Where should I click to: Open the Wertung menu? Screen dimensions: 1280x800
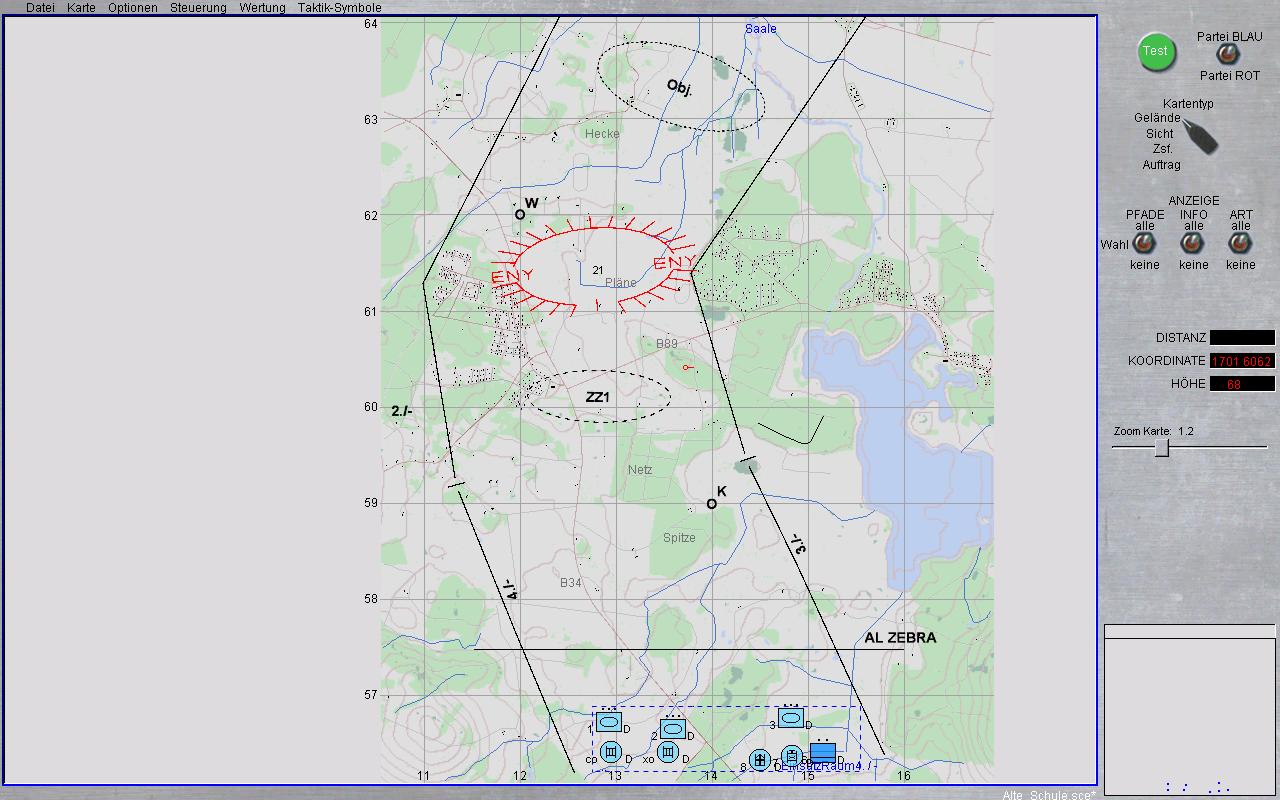click(x=262, y=7)
